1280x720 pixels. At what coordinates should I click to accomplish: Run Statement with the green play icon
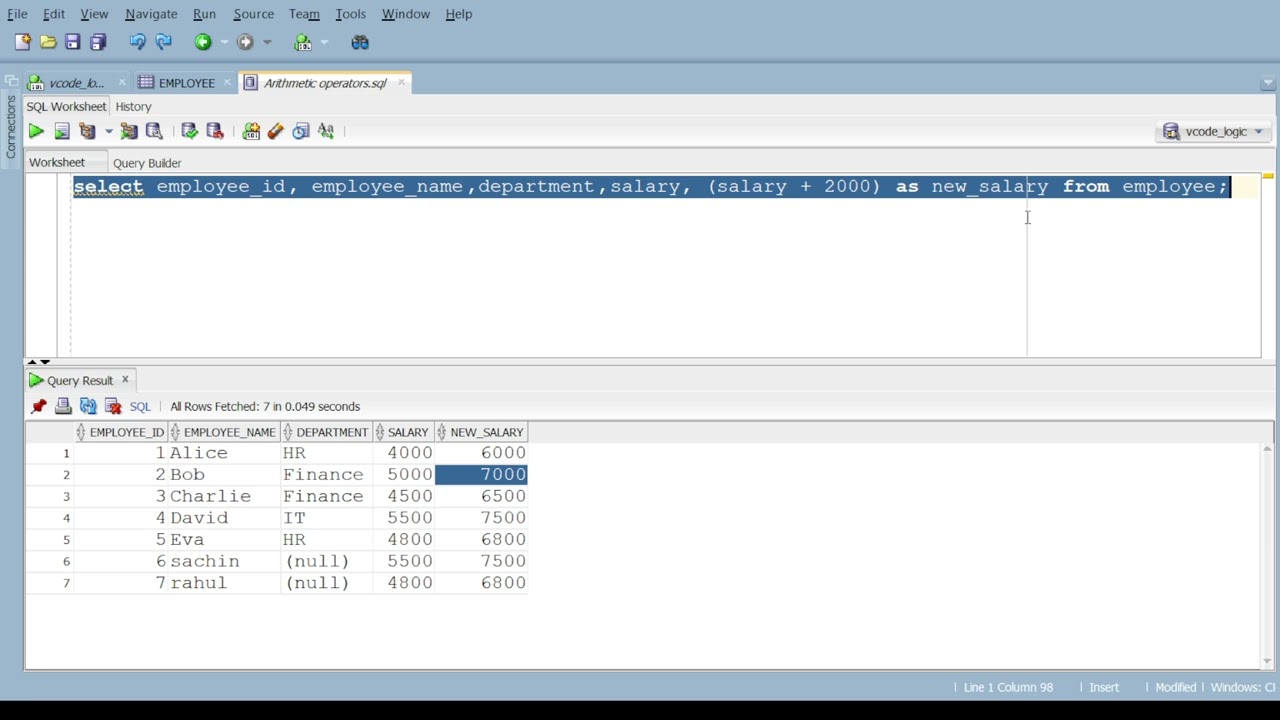[36, 131]
